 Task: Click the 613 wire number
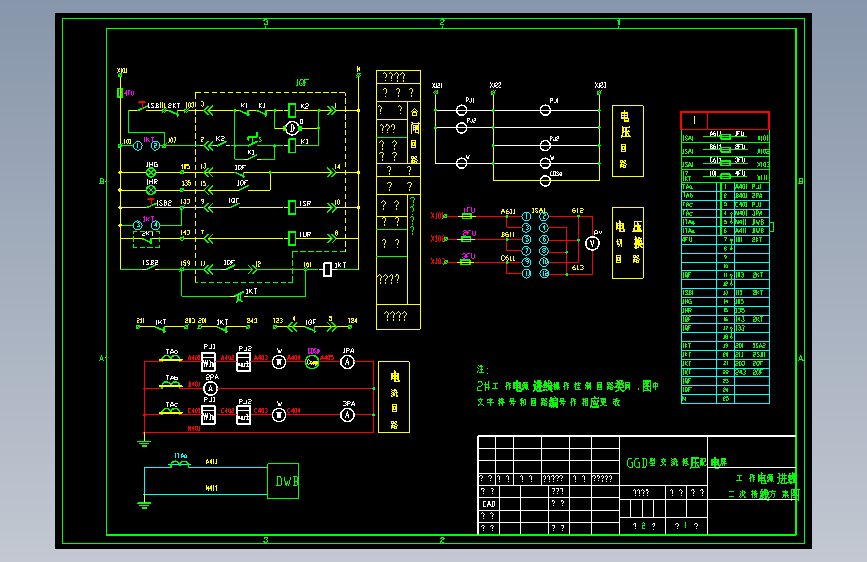(x=578, y=268)
